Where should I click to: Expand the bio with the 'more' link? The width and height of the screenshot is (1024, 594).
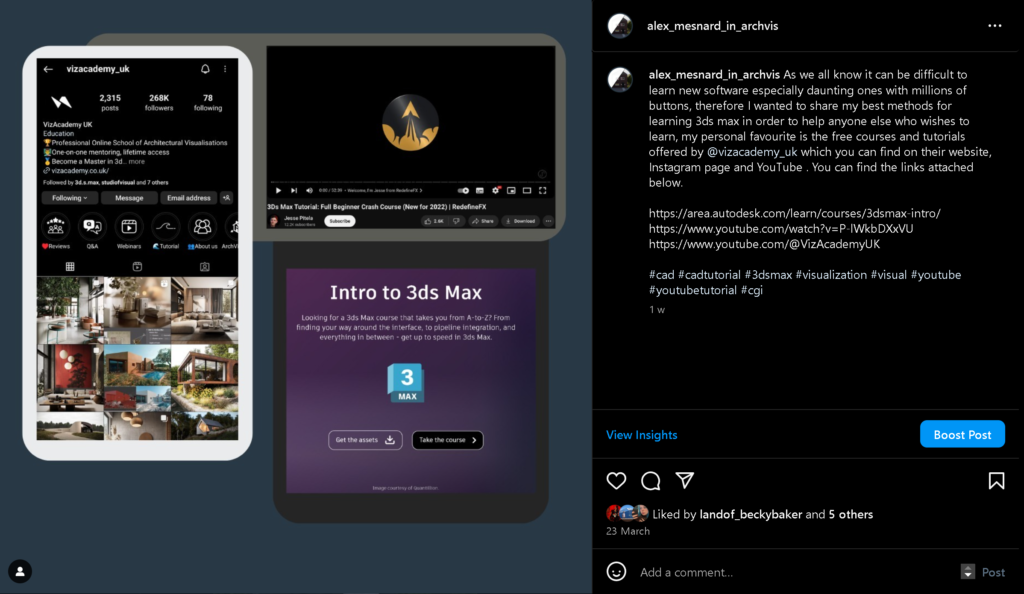[136, 161]
